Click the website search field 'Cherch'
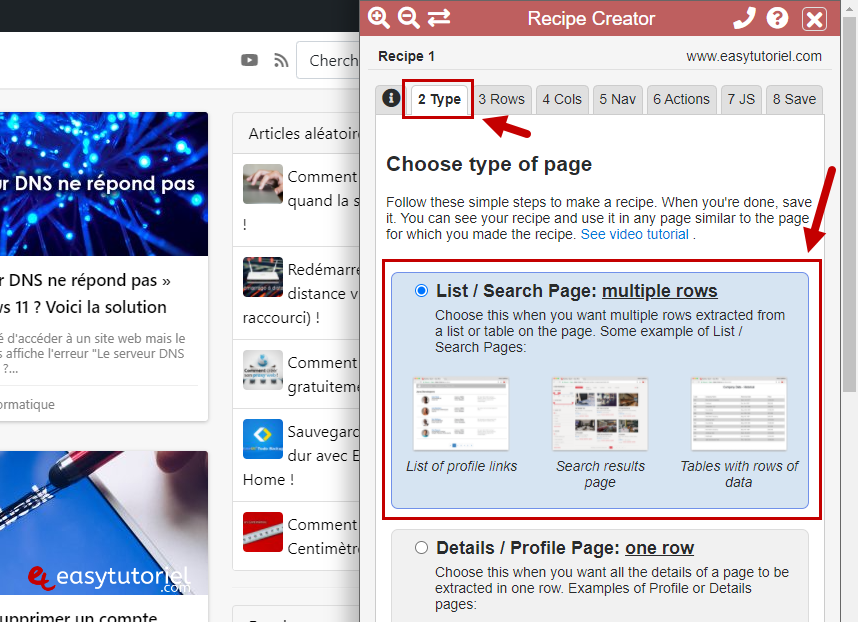The height and width of the screenshot is (622, 858). (328, 60)
